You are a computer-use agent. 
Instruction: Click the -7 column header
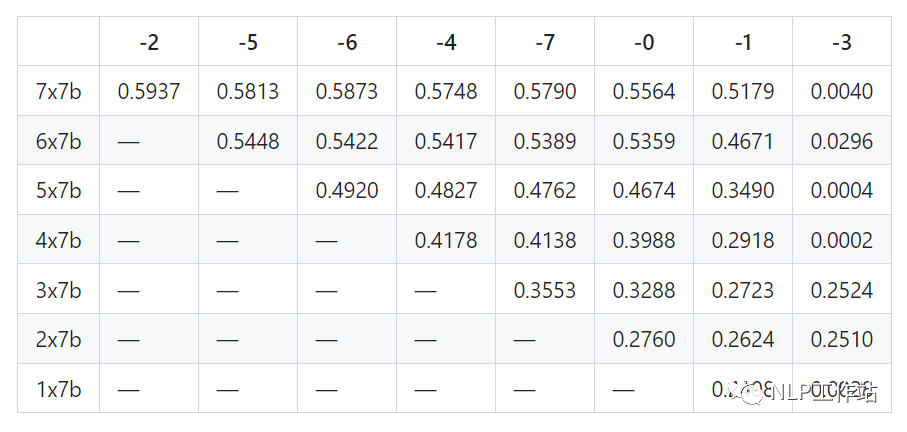(x=545, y=42)
